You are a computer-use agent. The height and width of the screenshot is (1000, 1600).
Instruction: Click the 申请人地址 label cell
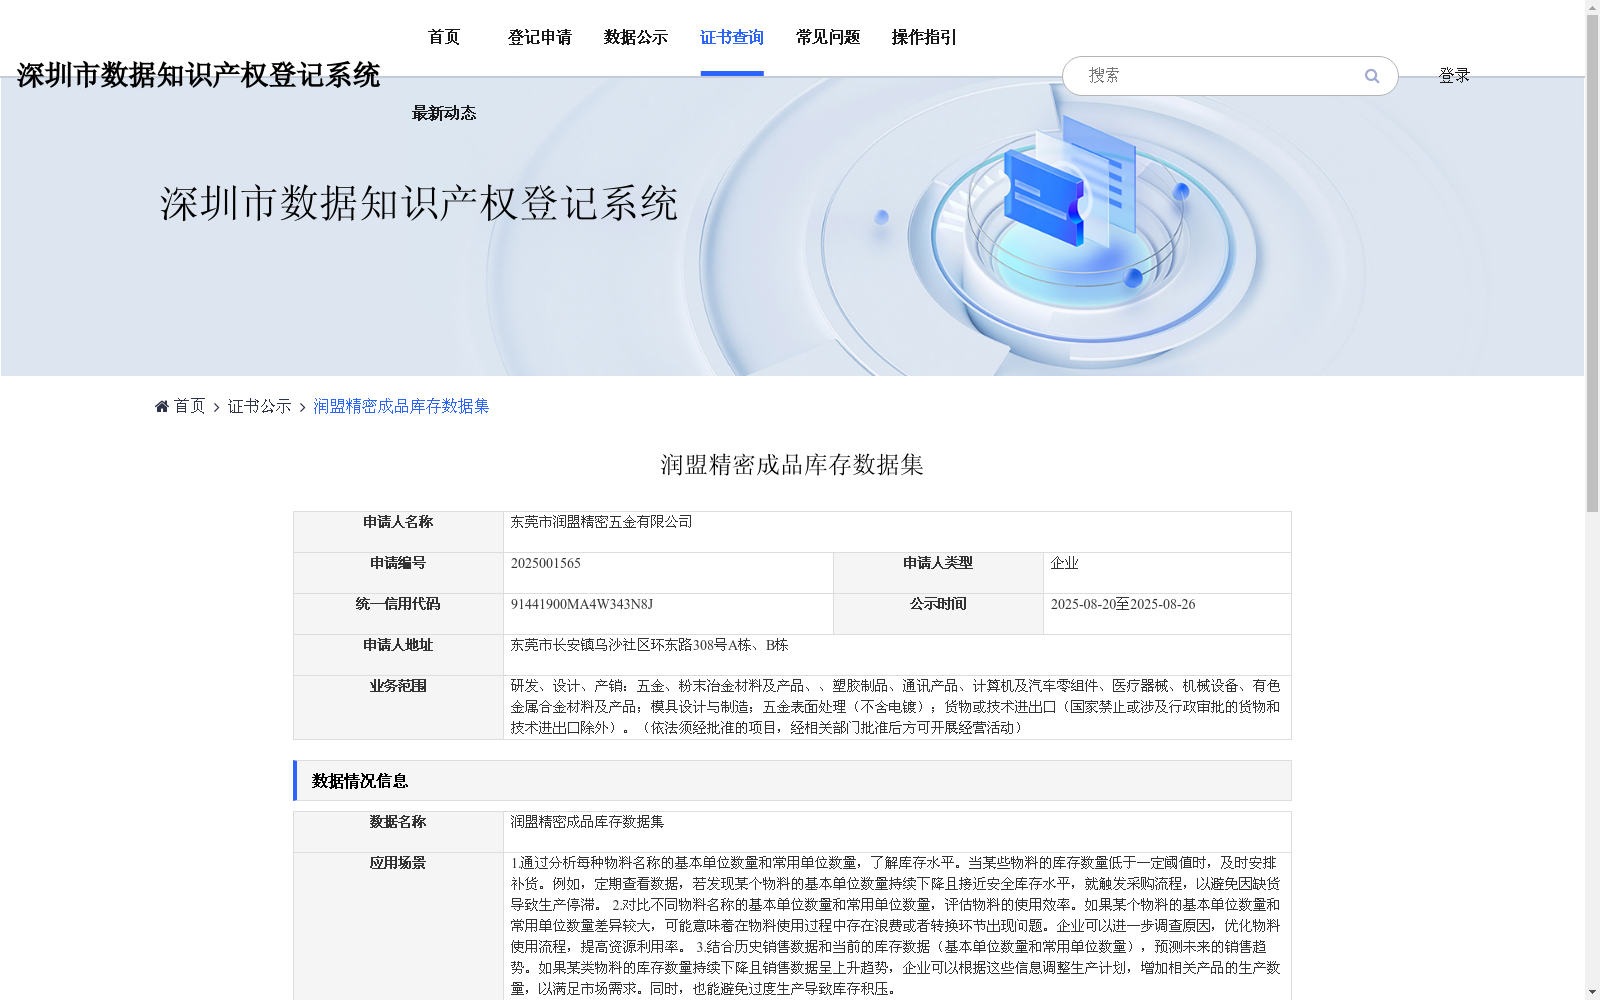click(398, 655)
